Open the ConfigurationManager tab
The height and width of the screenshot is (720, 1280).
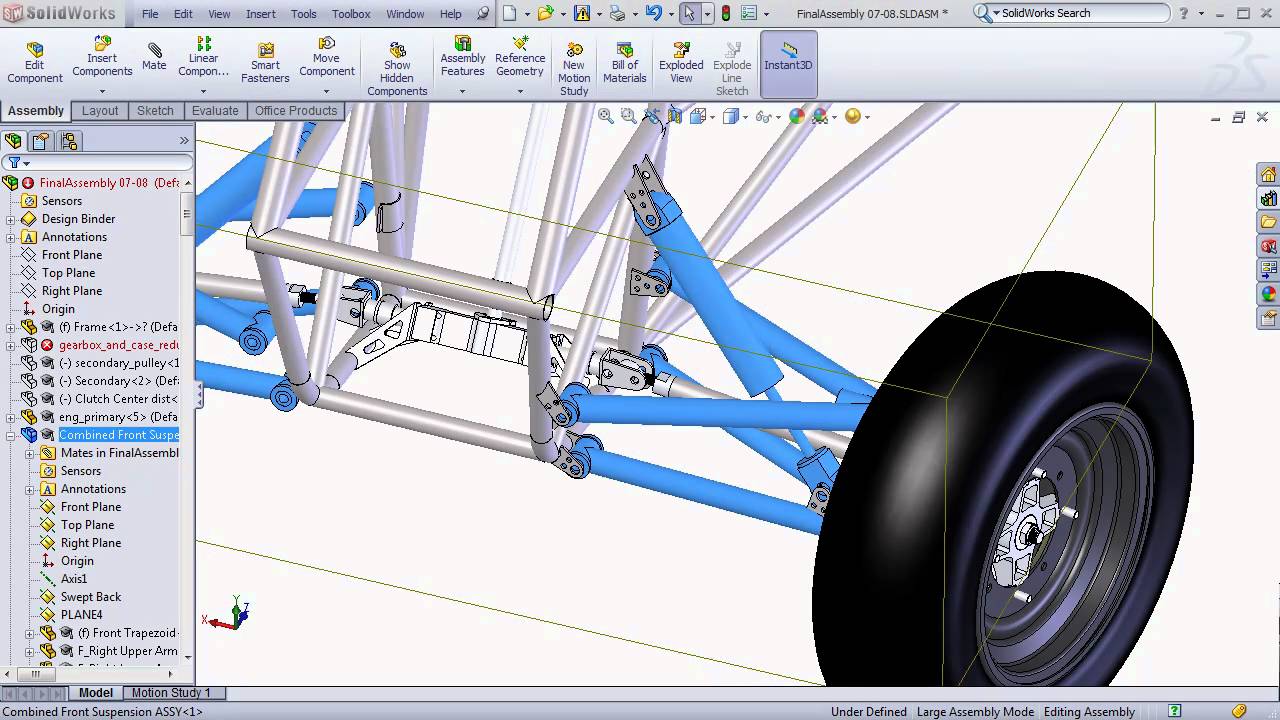[x=69, y=141]
